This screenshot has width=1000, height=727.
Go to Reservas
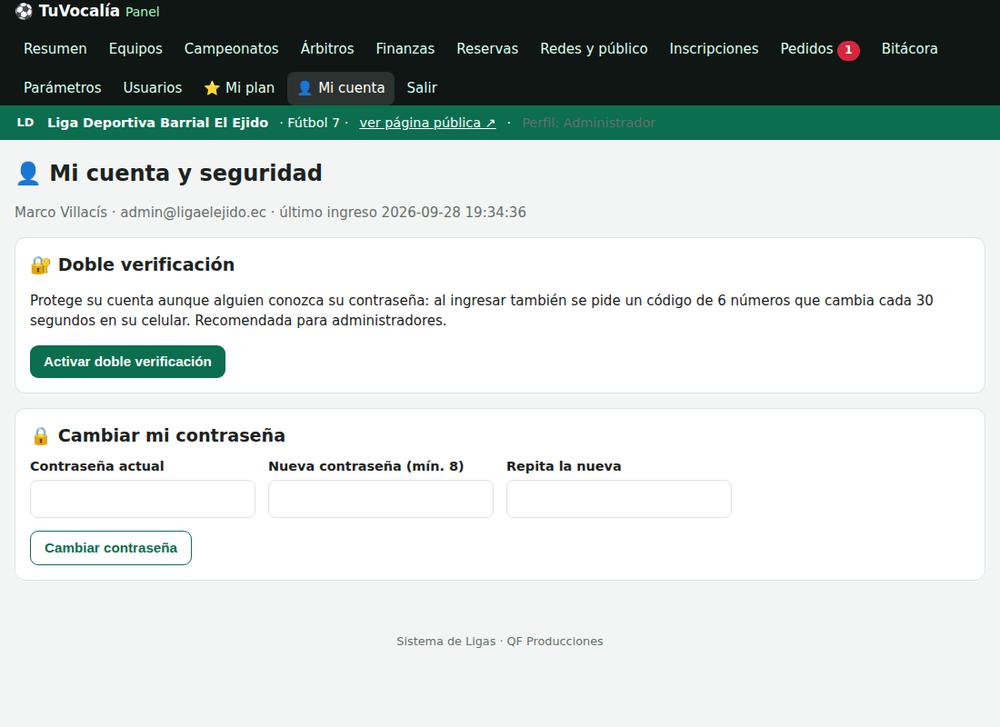click(487, 48)
